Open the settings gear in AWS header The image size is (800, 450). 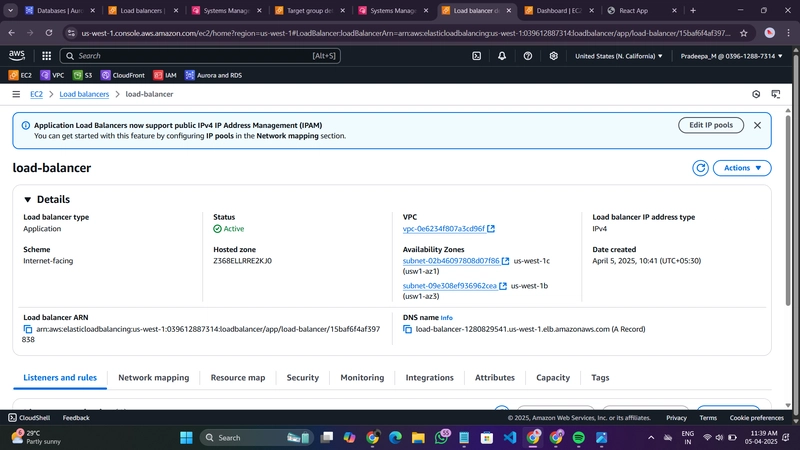tap(554, 56)
